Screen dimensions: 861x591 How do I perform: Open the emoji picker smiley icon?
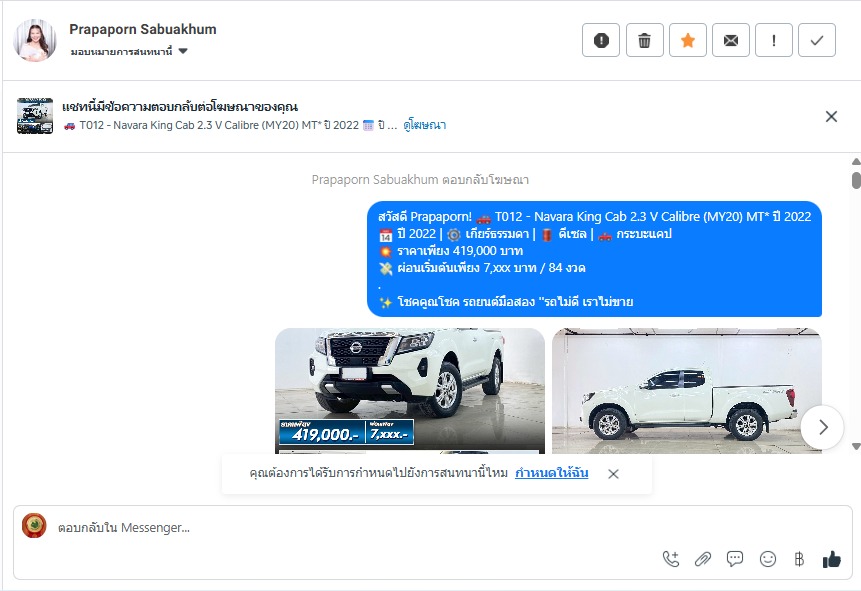pyautogui.click(x=768, y=559)
